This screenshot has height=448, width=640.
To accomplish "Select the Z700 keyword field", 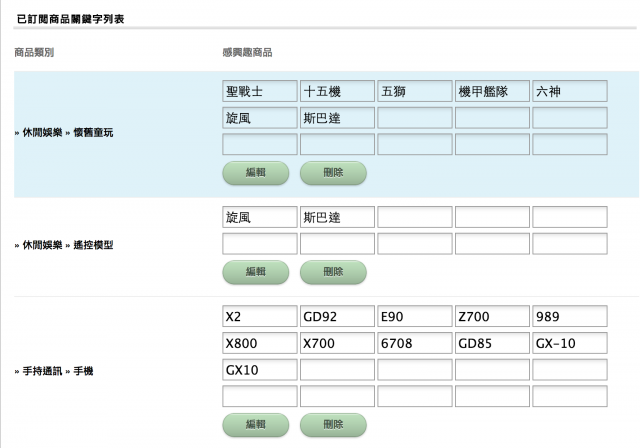I will click(x=492, y=316).
